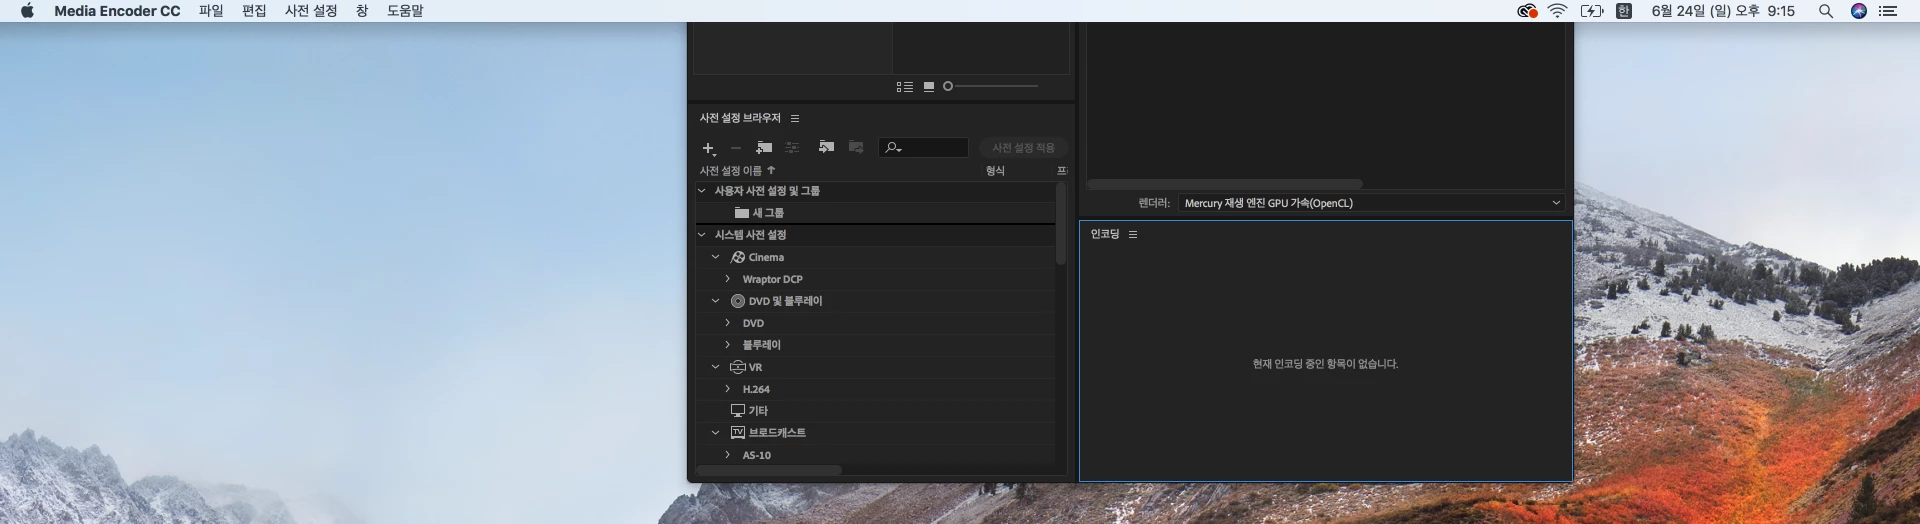Click the thumbnail size slider handle
Viewport: 1920px width, 524px height.
[948, 86]
